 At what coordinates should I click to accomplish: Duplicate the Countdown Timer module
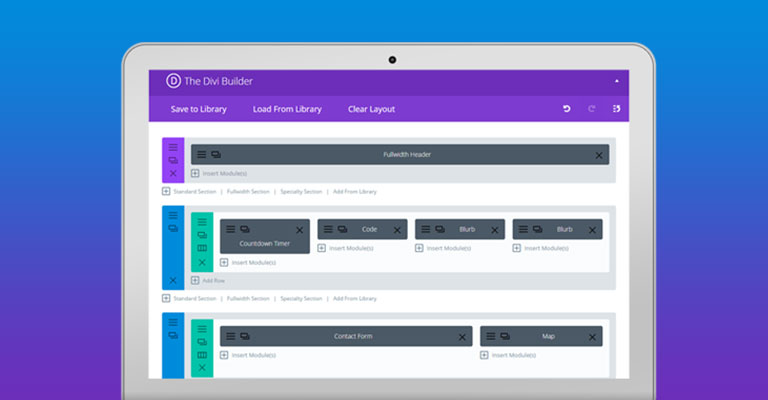[x=245, y=229]
